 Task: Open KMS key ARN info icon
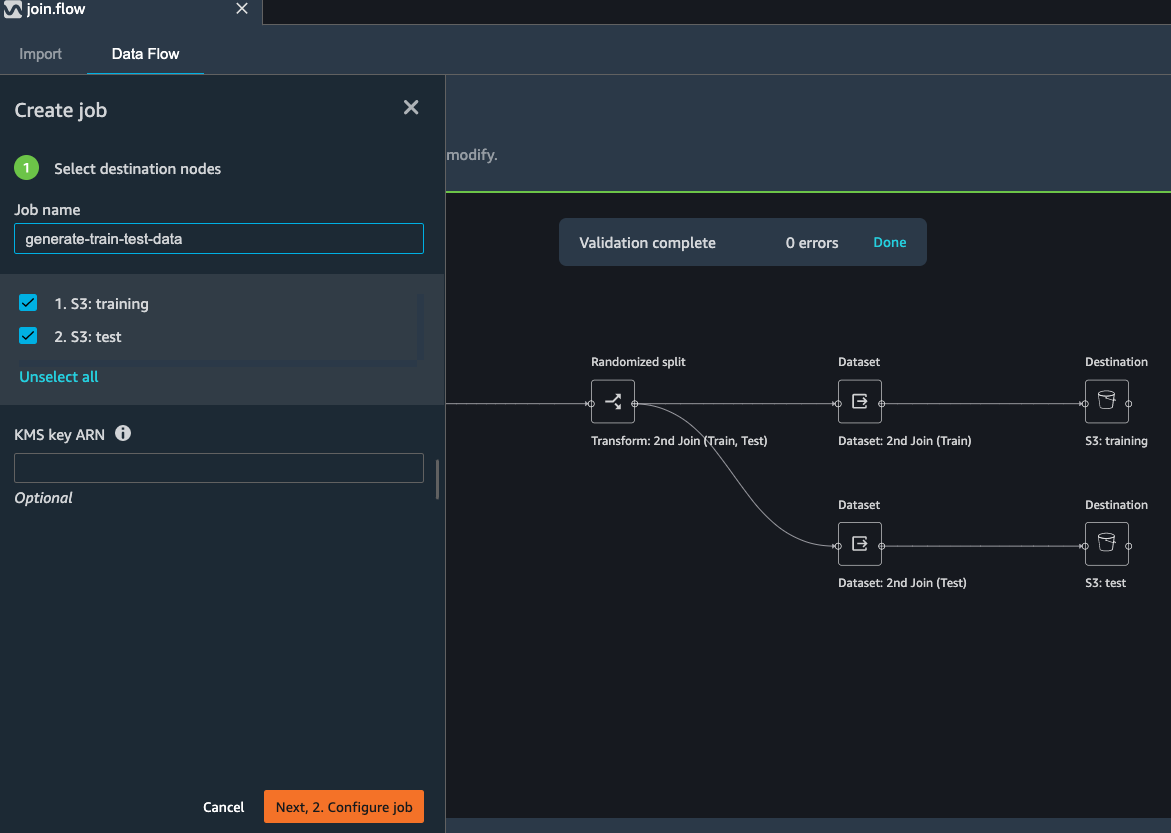pyautogui.click(x=123, y=433)
